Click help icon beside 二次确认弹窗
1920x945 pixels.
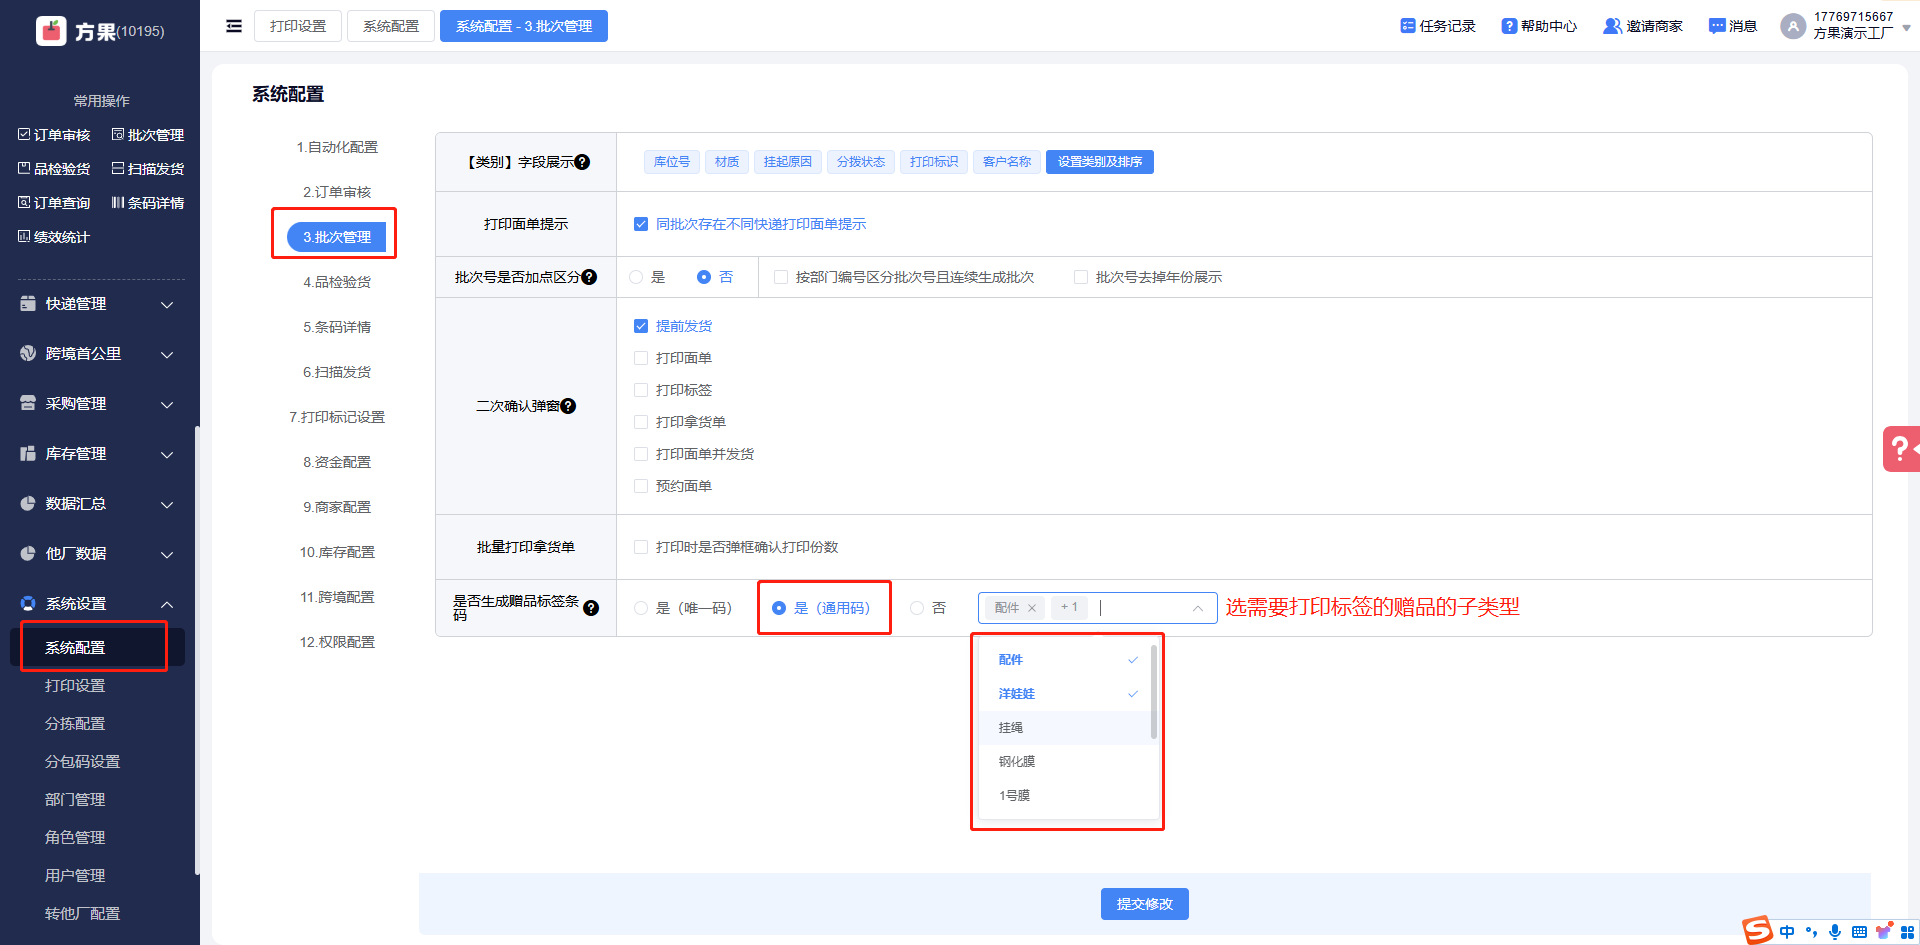(568, 406)
